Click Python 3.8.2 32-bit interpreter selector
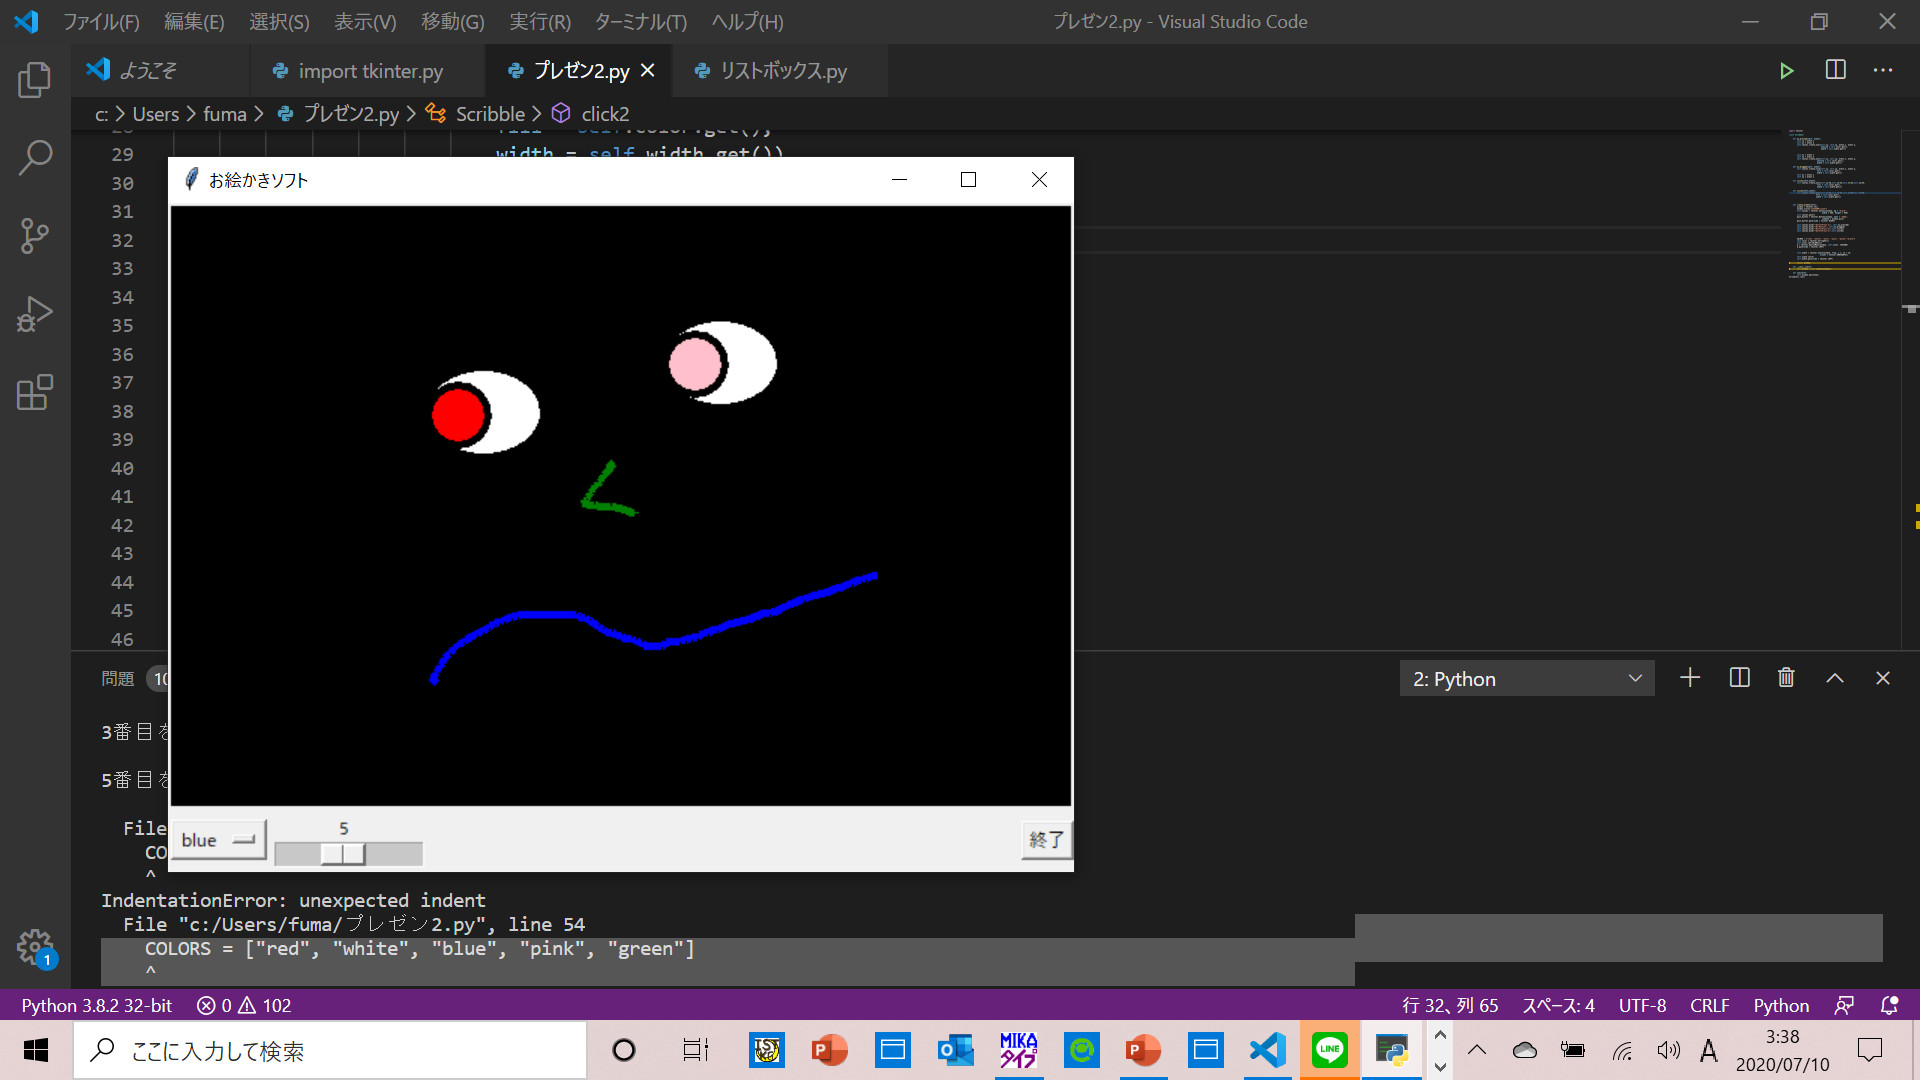The height and width of the screenshot is (1080, 1920). tap(97, 1005)
